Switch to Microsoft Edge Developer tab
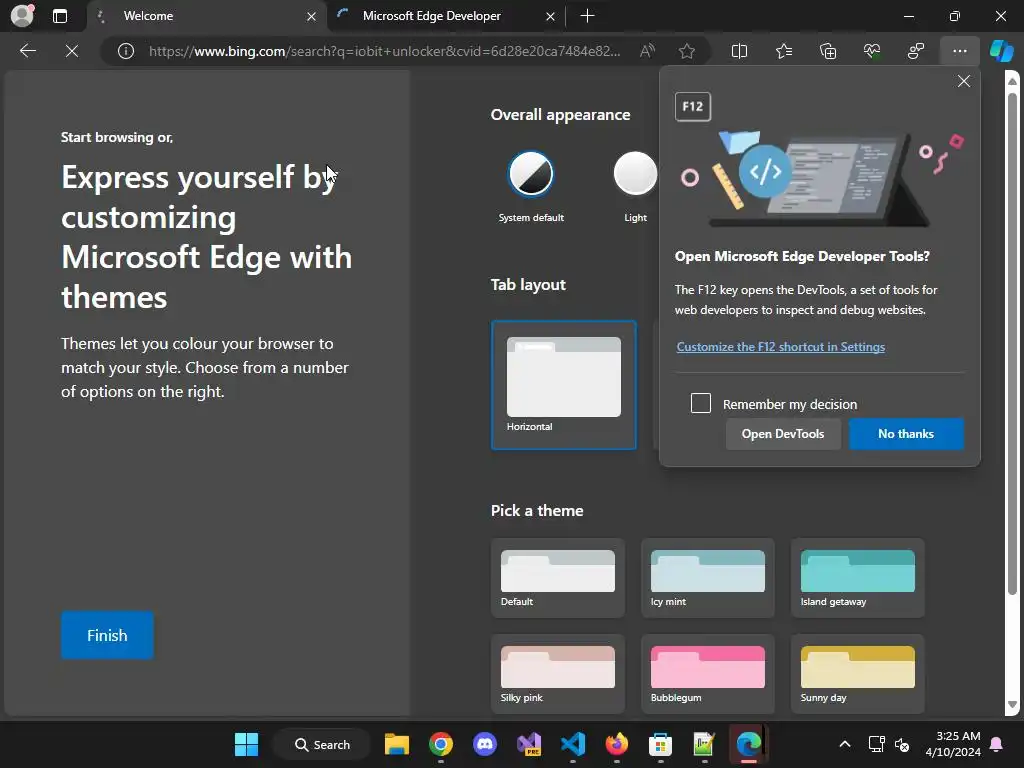Screen dimensions: 1024x768 [447, 16]
